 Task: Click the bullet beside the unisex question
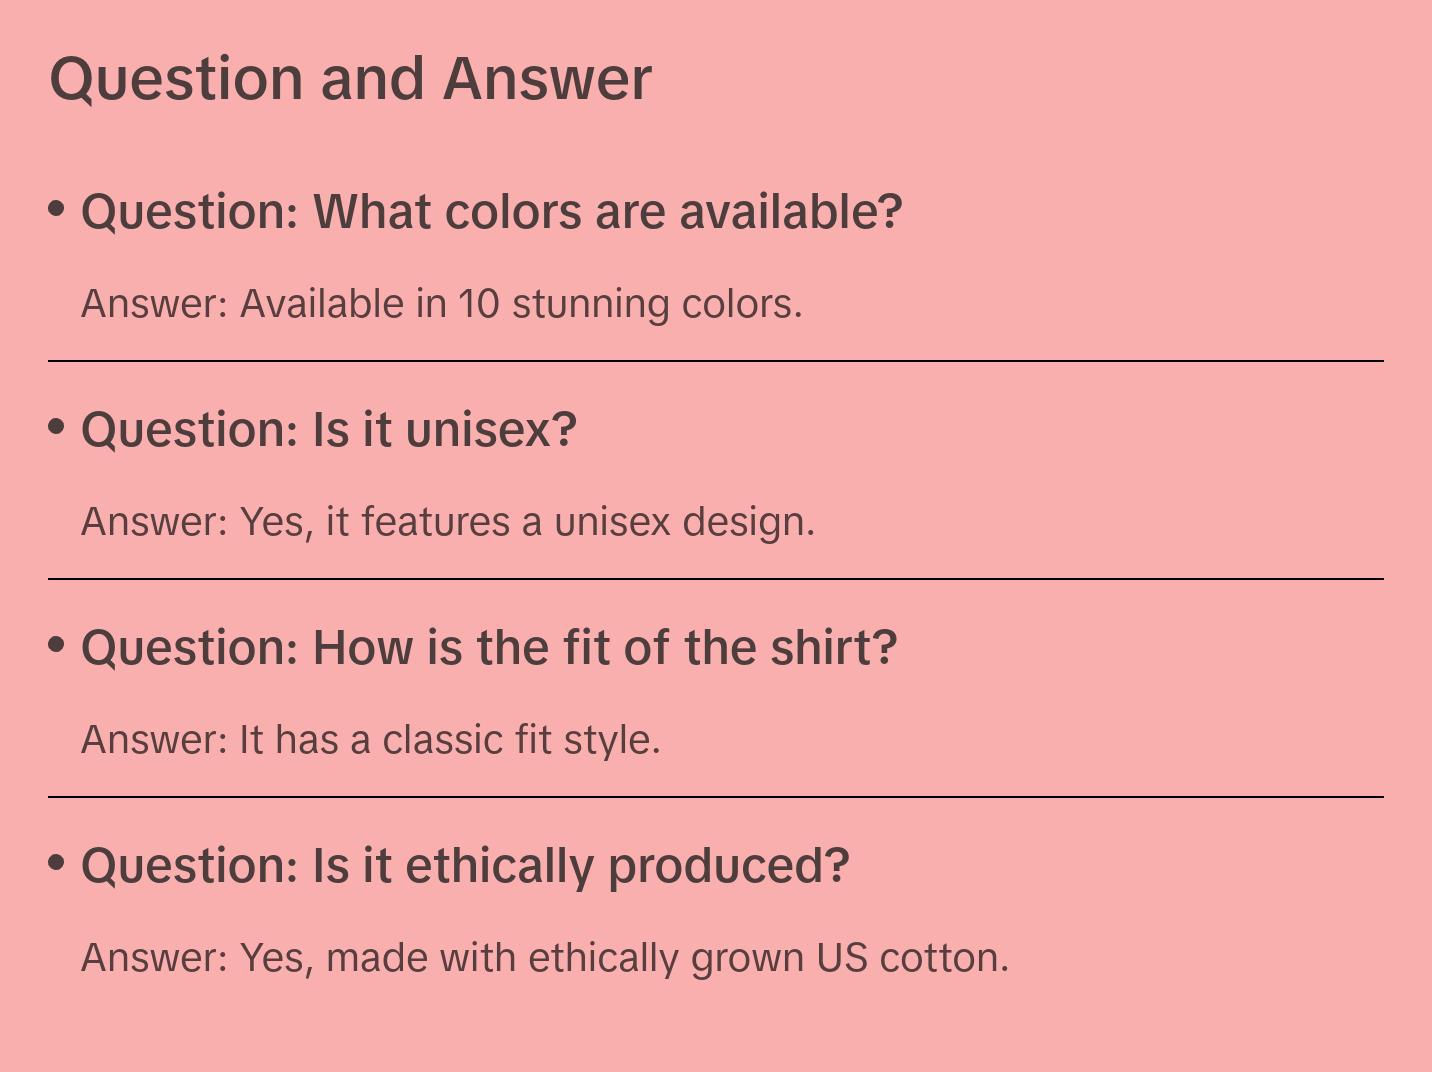(57, 427)
